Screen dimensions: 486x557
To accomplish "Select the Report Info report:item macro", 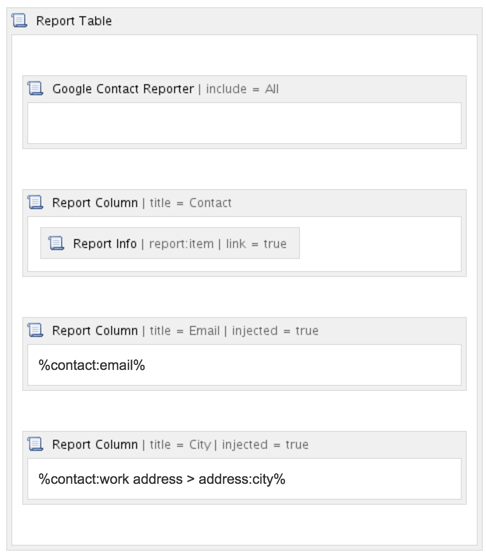I will (170, 243).
